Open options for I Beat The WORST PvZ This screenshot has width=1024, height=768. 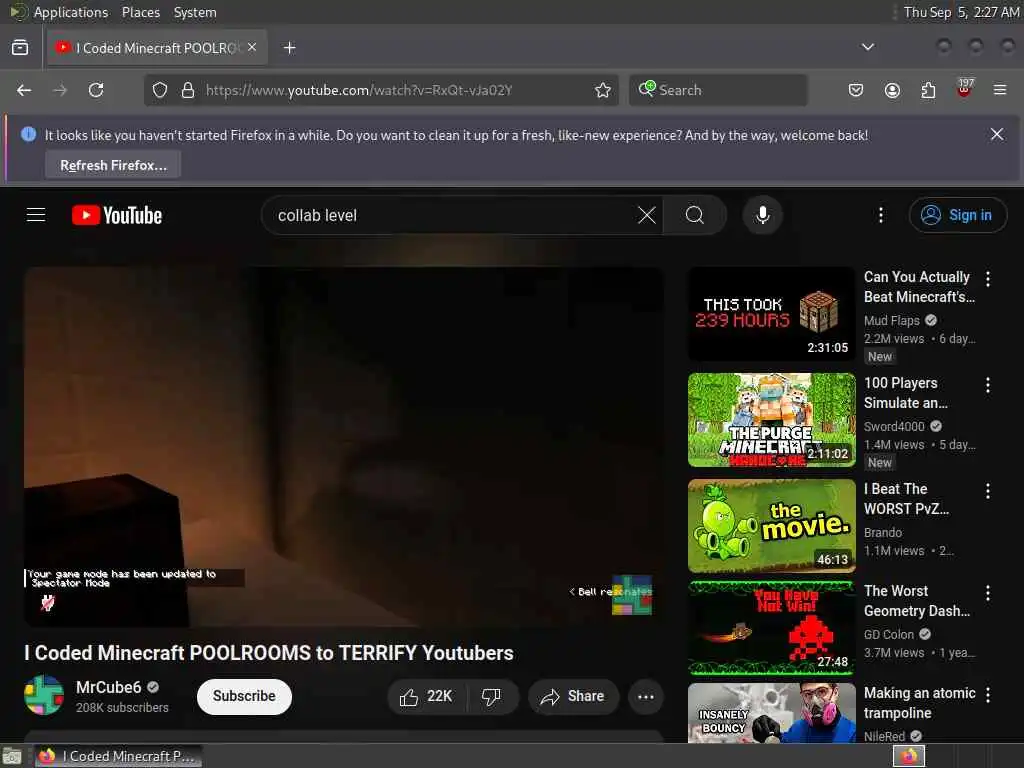click(x=988, y=491)
